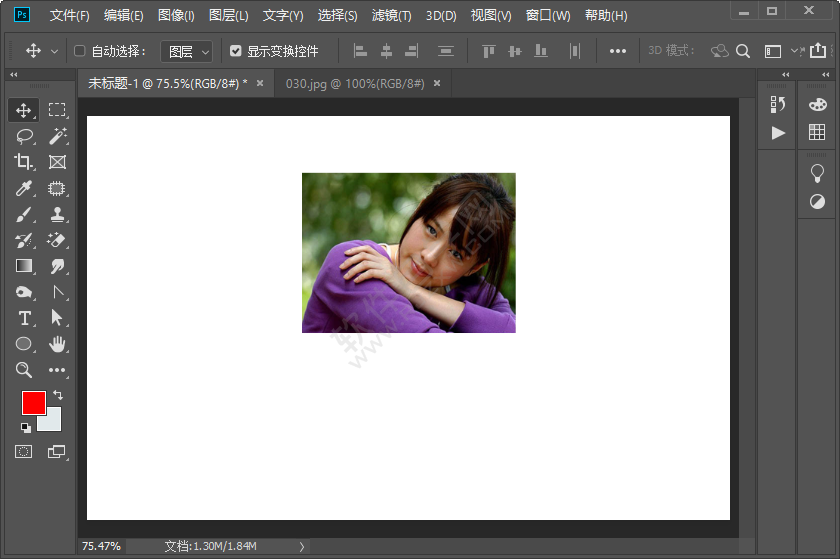840x559 pixels.
Task: Open the 图层 auto-select dropdown
Action: click(187, 51)
